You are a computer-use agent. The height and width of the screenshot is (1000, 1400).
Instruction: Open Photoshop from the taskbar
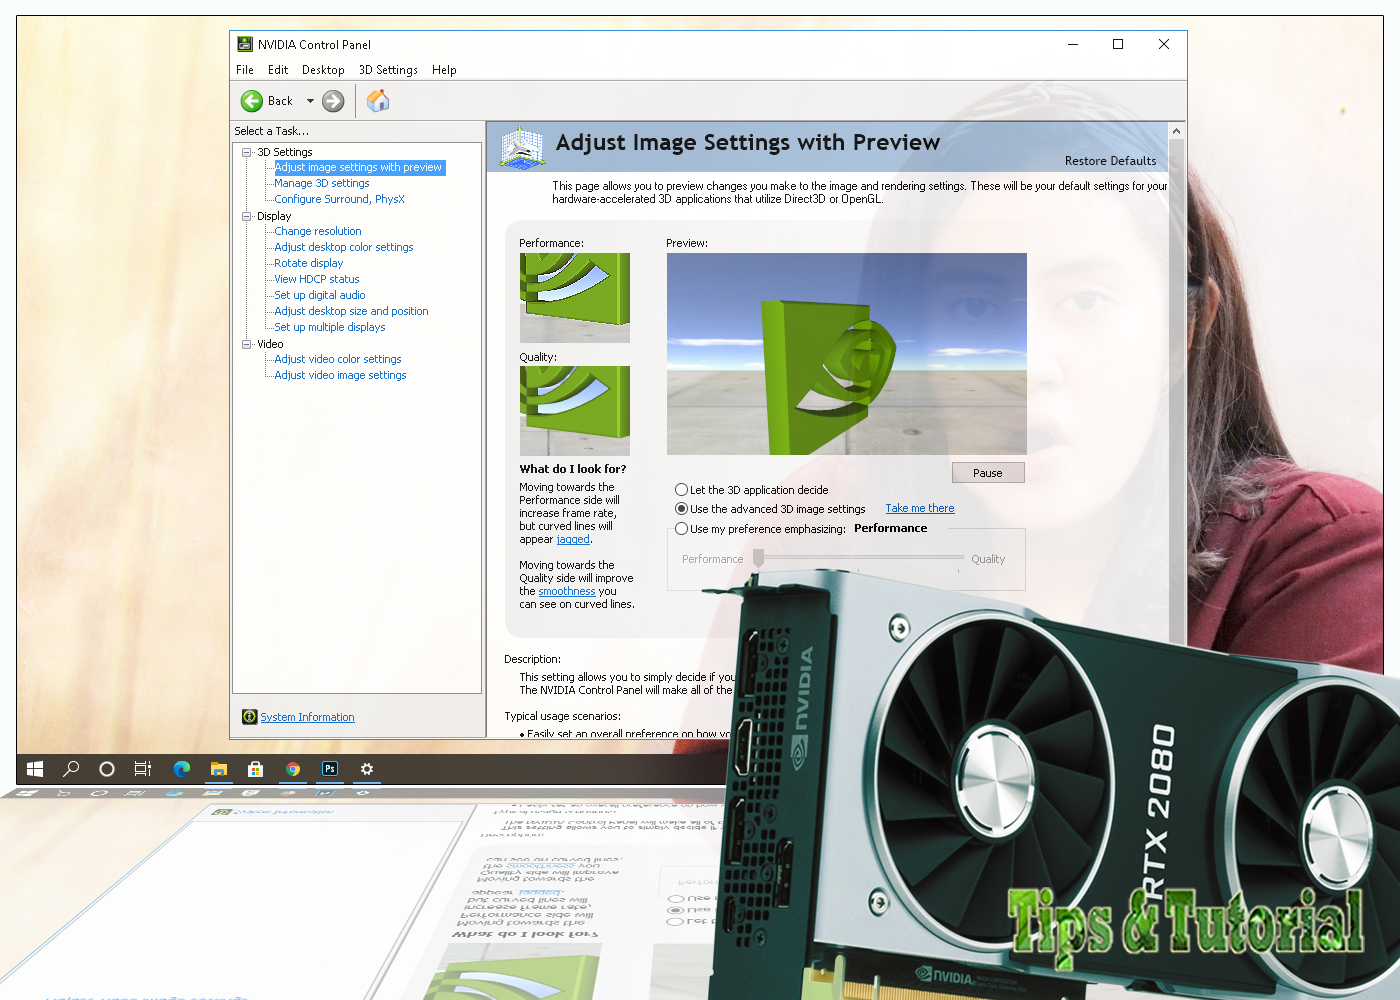[330, 769]
